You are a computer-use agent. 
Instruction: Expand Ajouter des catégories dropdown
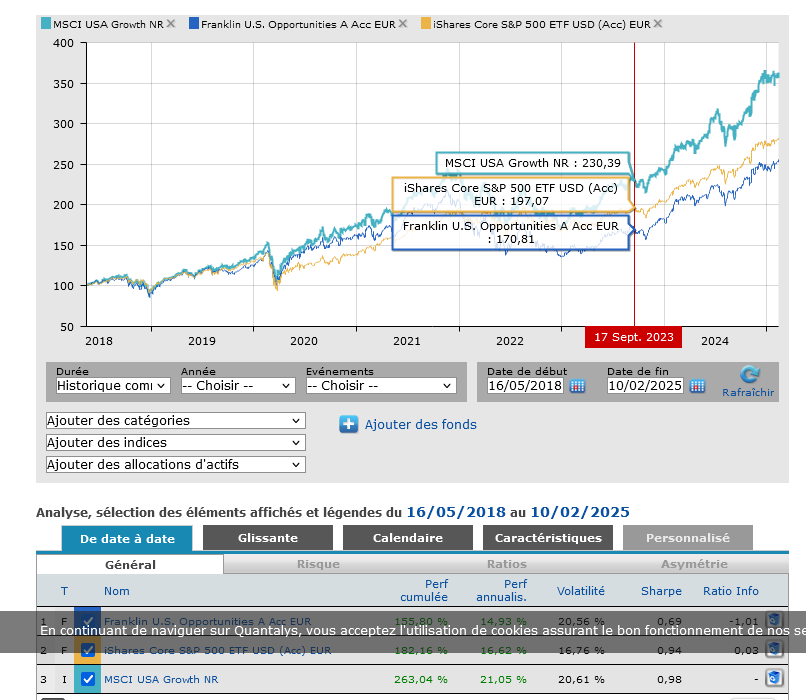tap(176, 420)
